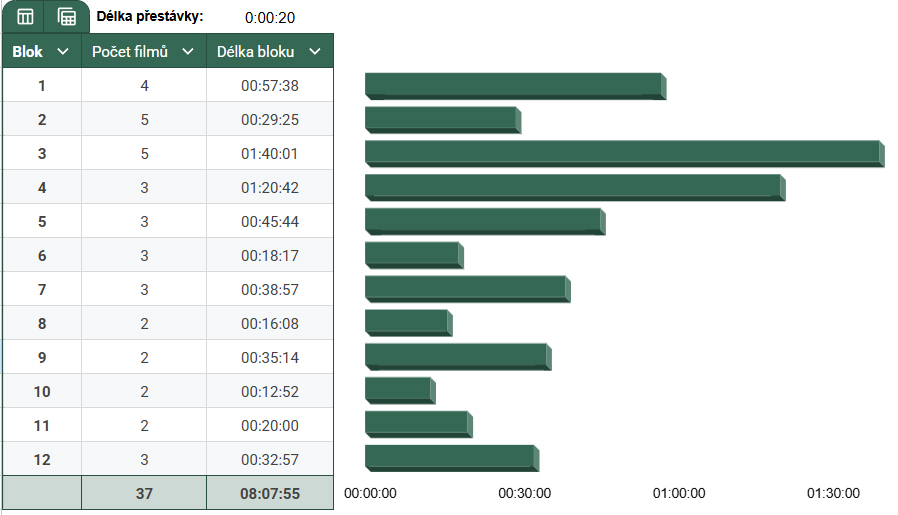
Task: Click the duration cell 01:40:01
Action: pos(270,154)
